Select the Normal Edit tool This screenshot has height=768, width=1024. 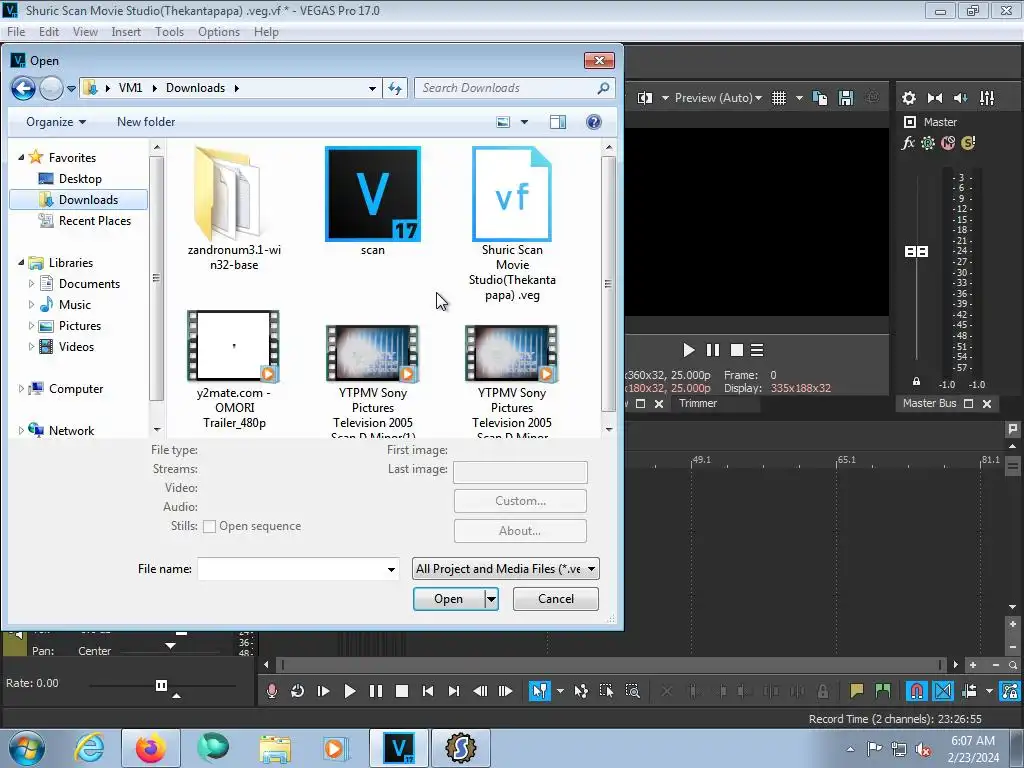[x=539, y=691]
